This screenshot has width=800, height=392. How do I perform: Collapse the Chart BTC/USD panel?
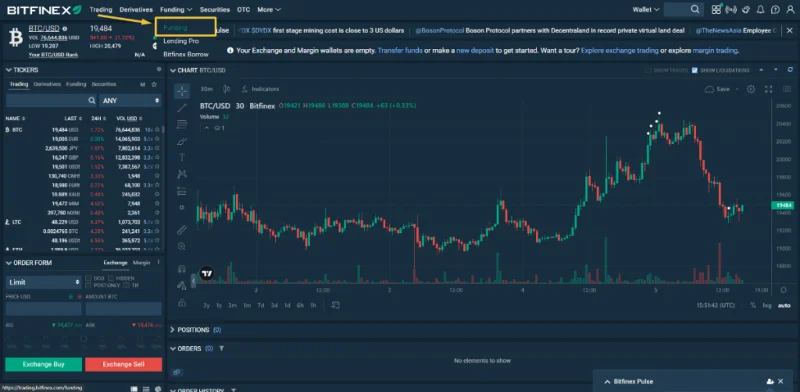coord(173,70)
